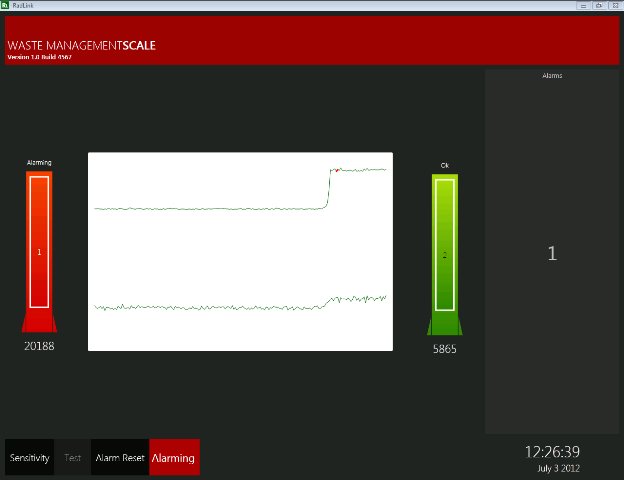The height and width of the screenshot is (480, 624).
Task: Minimize the RadLink window
Action: (x=583, y=6)
